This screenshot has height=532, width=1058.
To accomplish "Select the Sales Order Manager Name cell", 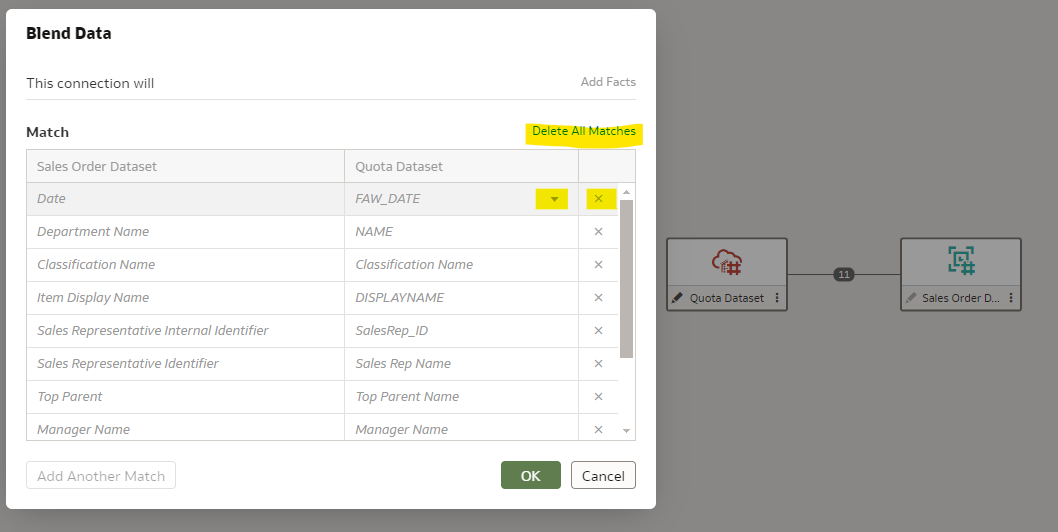I will pyautogui.click(x=186, y=427).
